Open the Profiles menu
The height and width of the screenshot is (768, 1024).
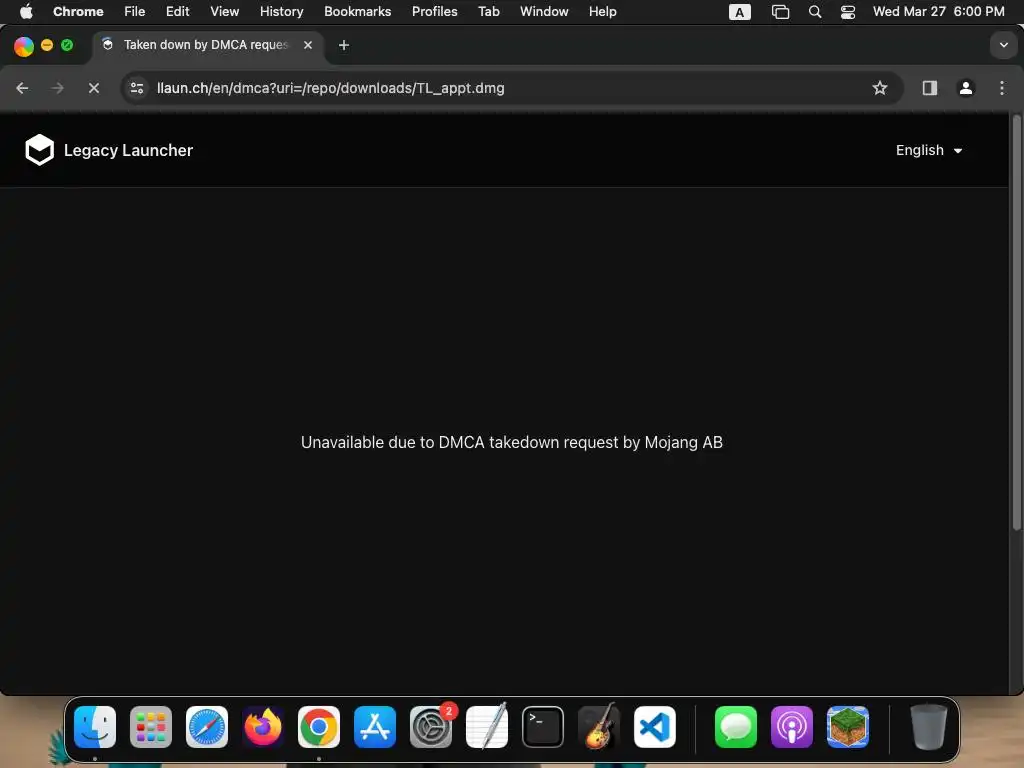coord(434,12)
